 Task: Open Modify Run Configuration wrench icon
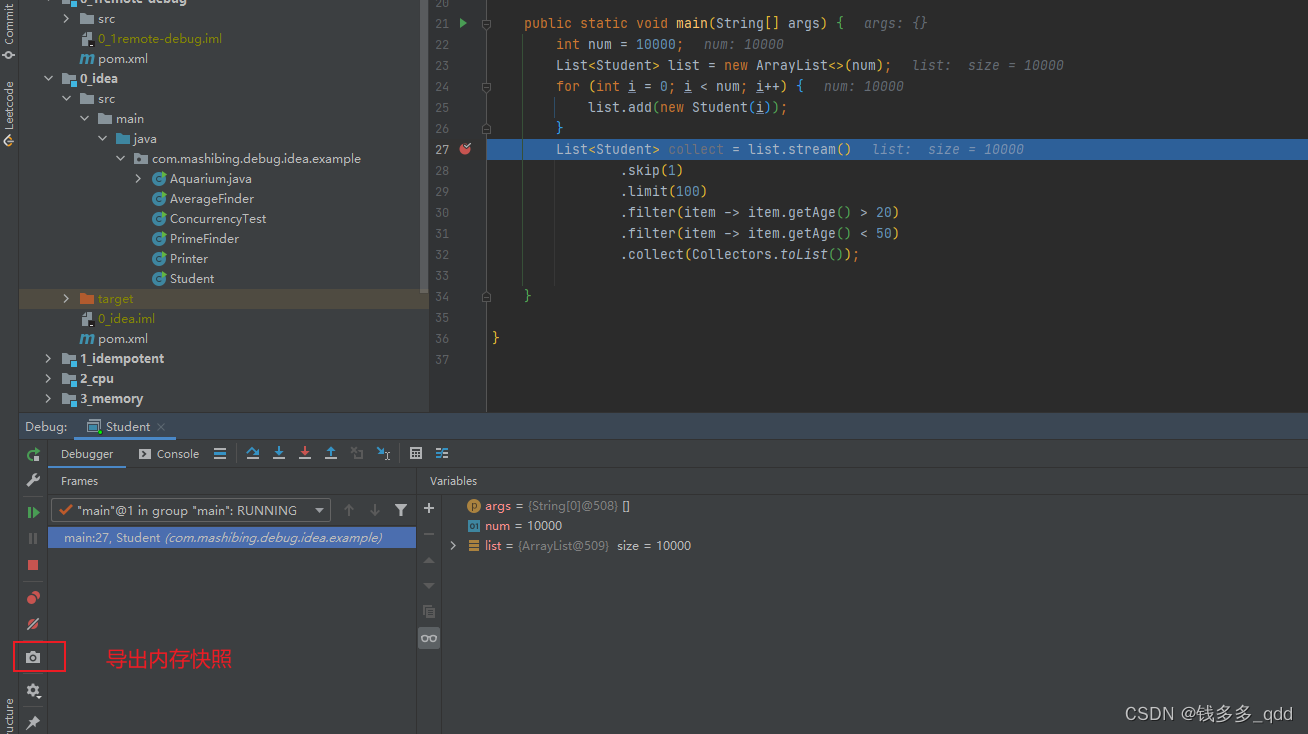point(33,480)
